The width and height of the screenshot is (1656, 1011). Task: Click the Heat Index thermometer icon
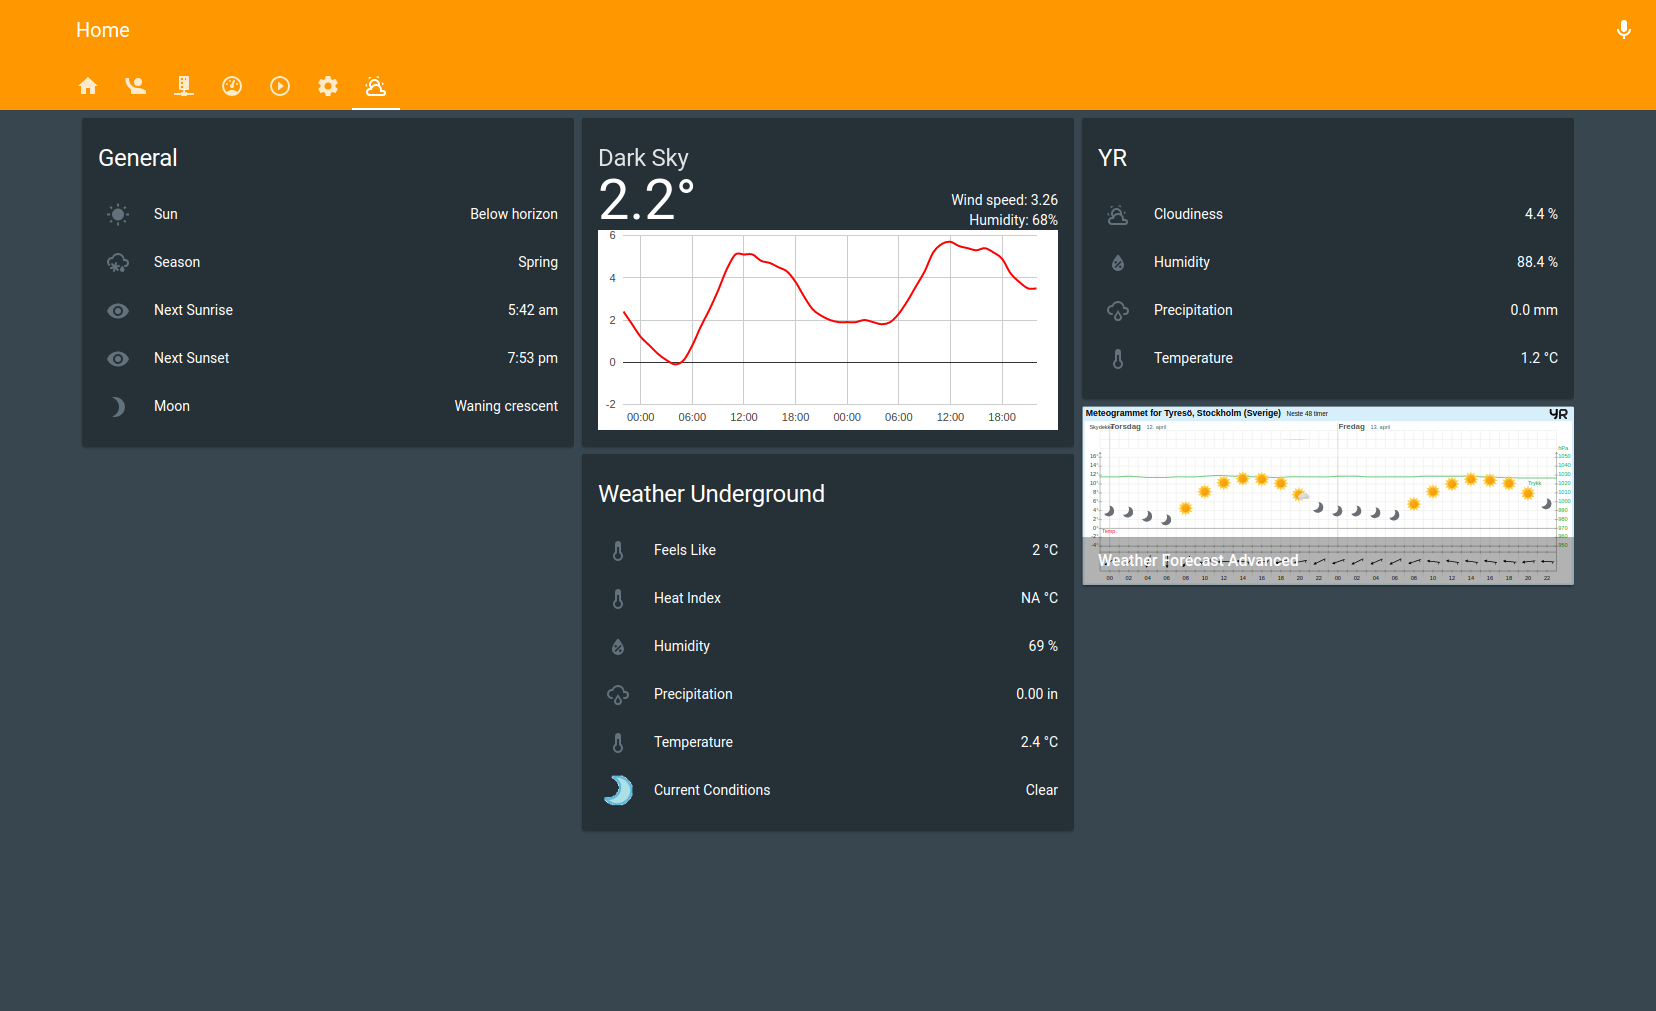(618, 598)
